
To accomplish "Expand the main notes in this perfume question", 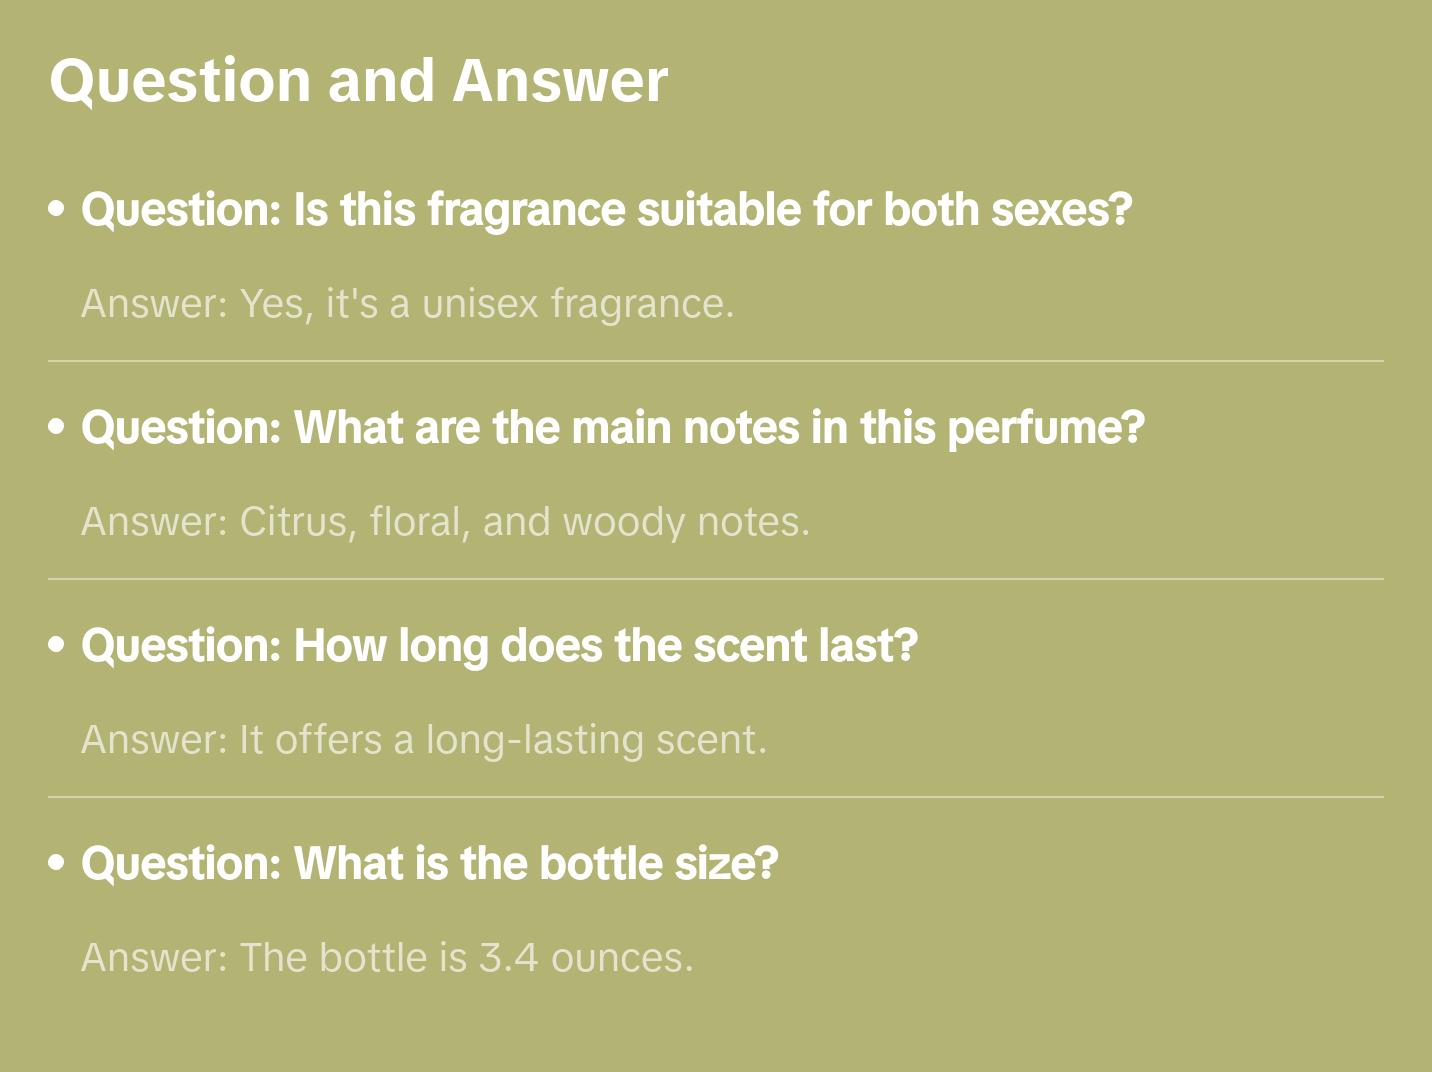I will click(612, 428).
